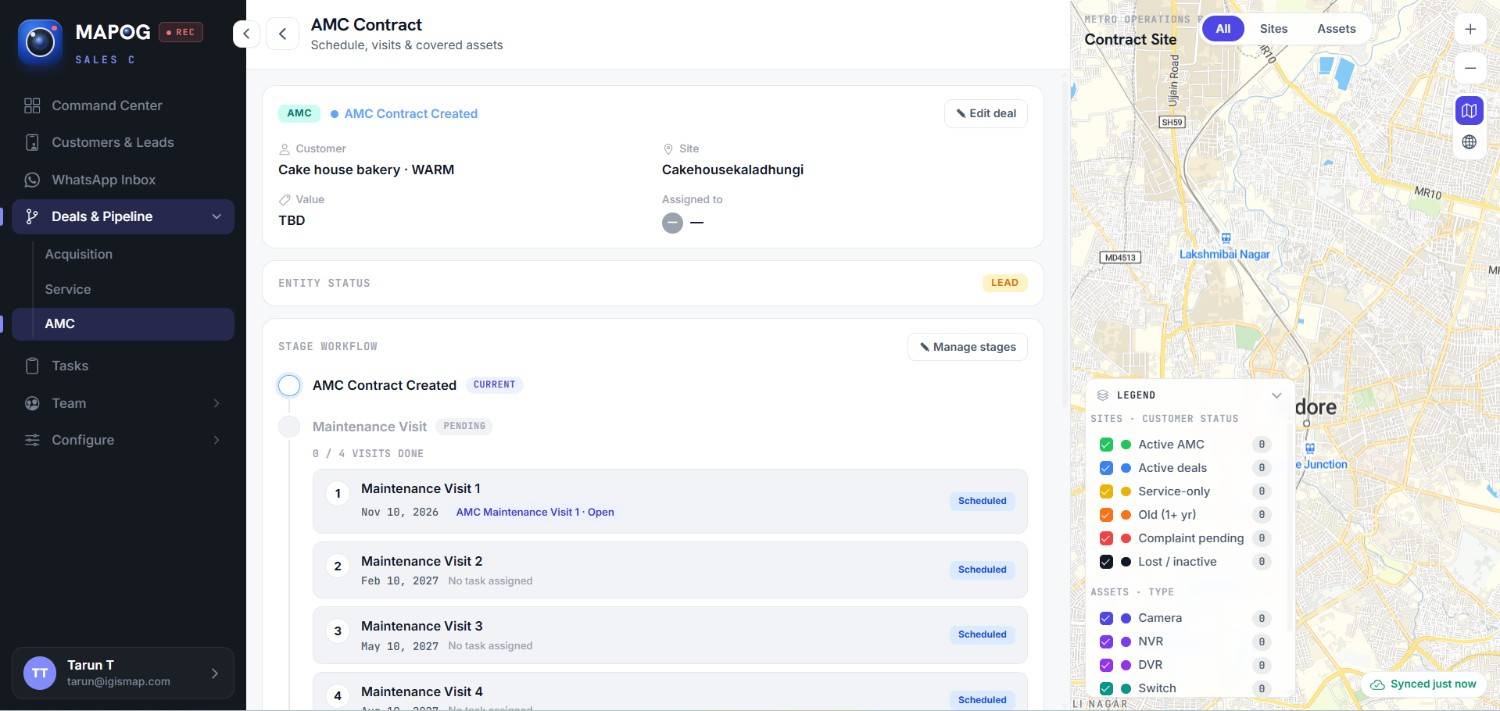The width and height of the screenshot is (1500, 711).
Task: Open the Maintenance Visit 3 row
Action: (x=670, y=635)
